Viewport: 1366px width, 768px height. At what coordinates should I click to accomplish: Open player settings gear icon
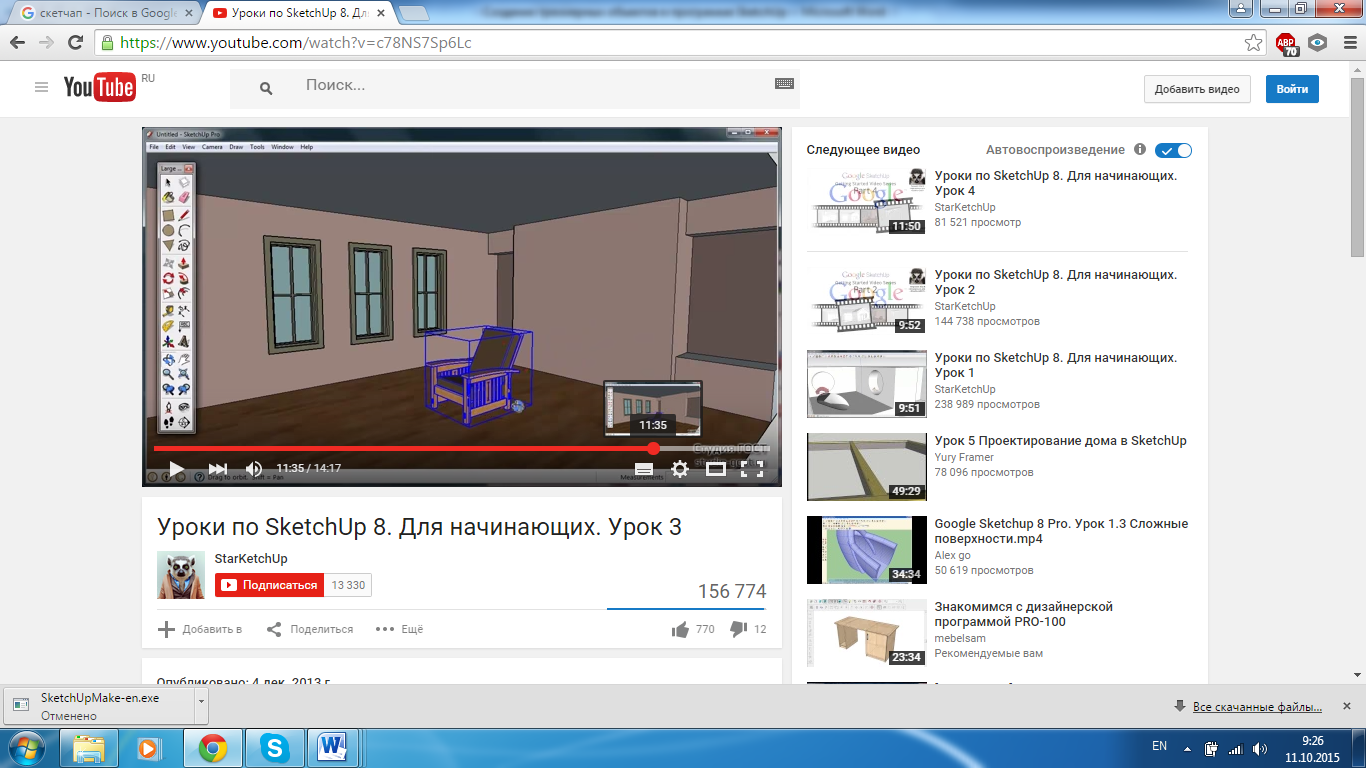tap(680, 468)
